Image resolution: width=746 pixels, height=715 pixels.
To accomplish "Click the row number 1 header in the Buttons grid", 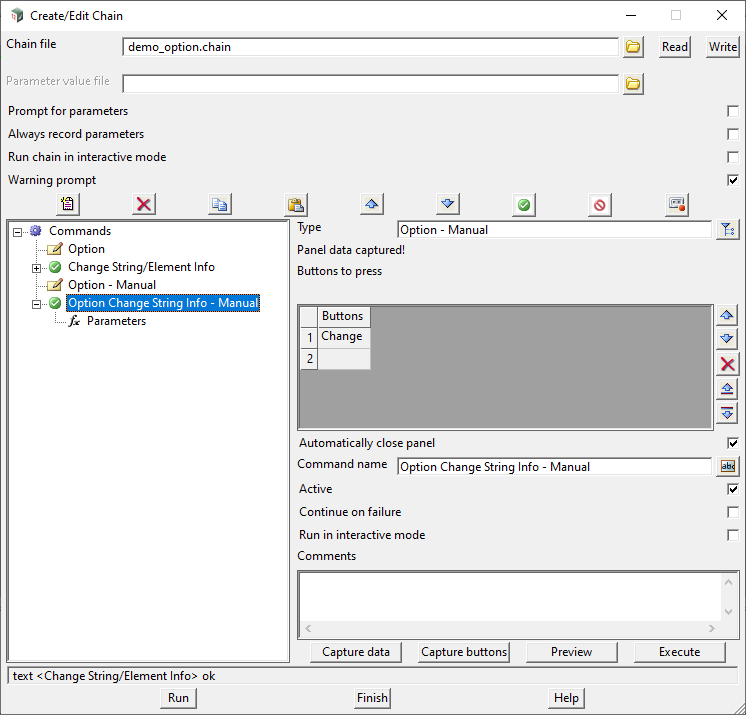I will pos(309,337).
